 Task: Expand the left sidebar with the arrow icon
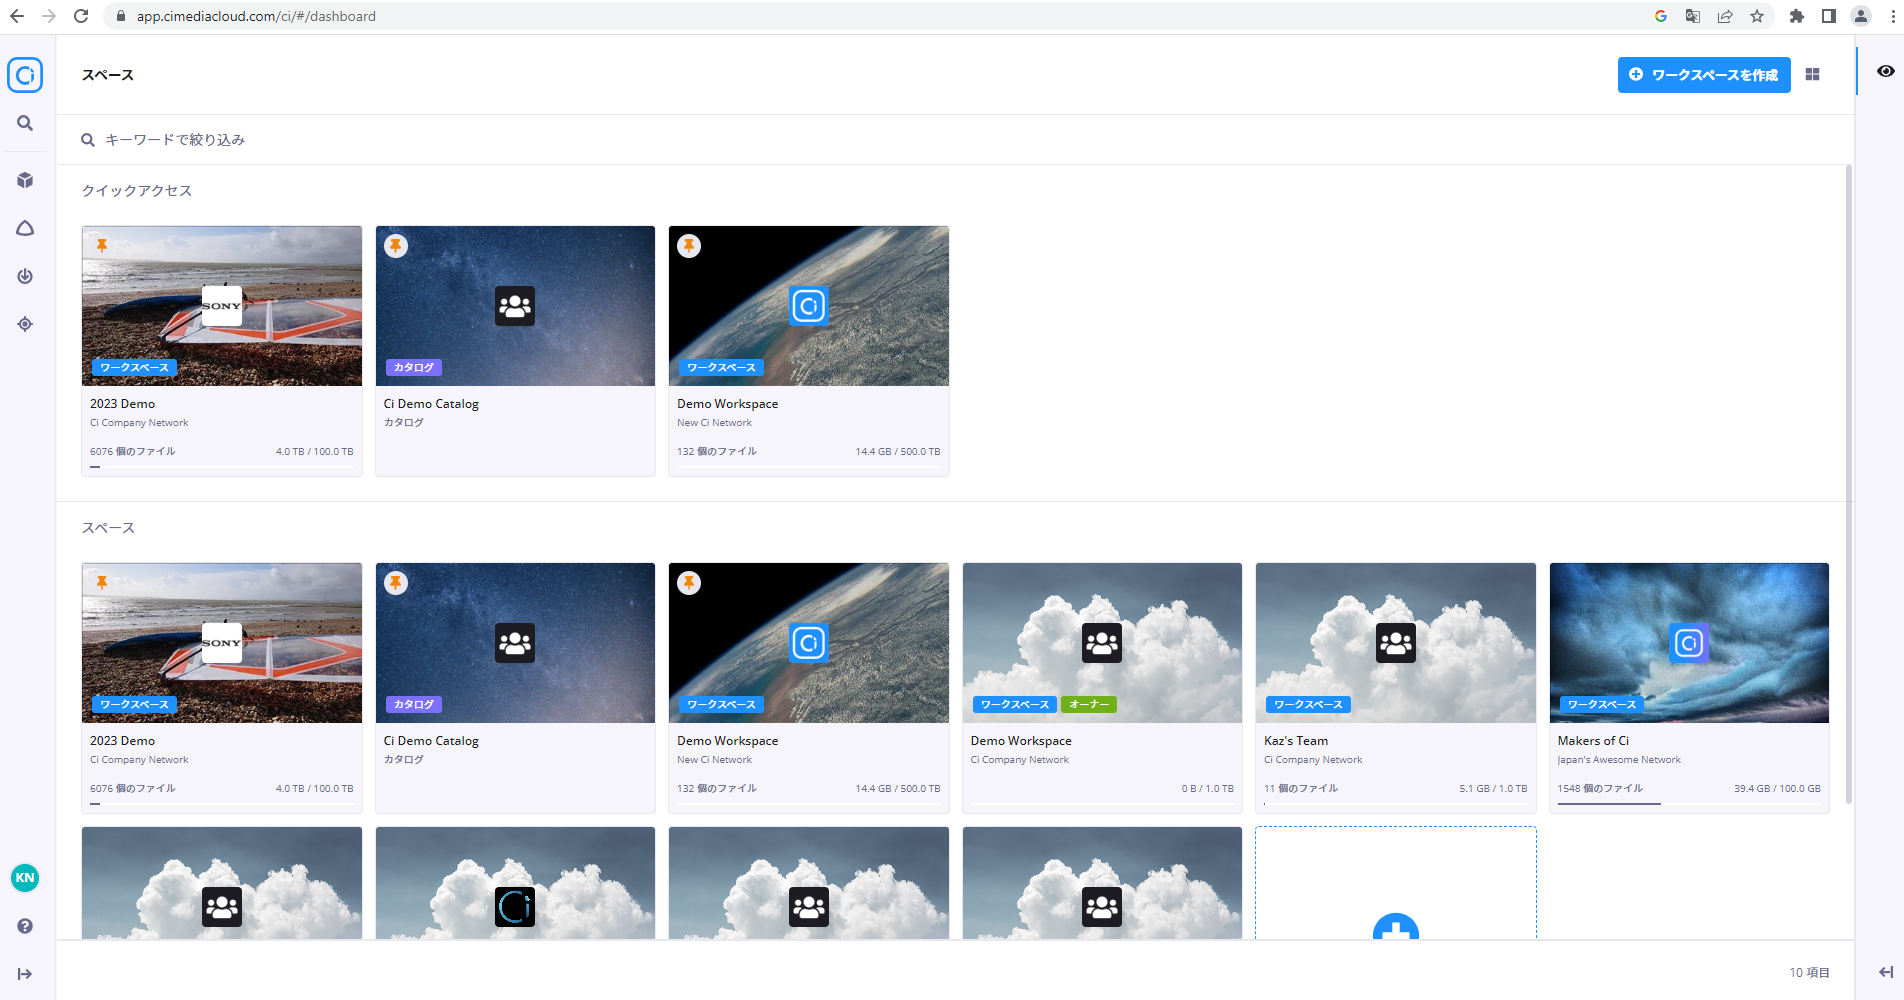click(25, 974)
